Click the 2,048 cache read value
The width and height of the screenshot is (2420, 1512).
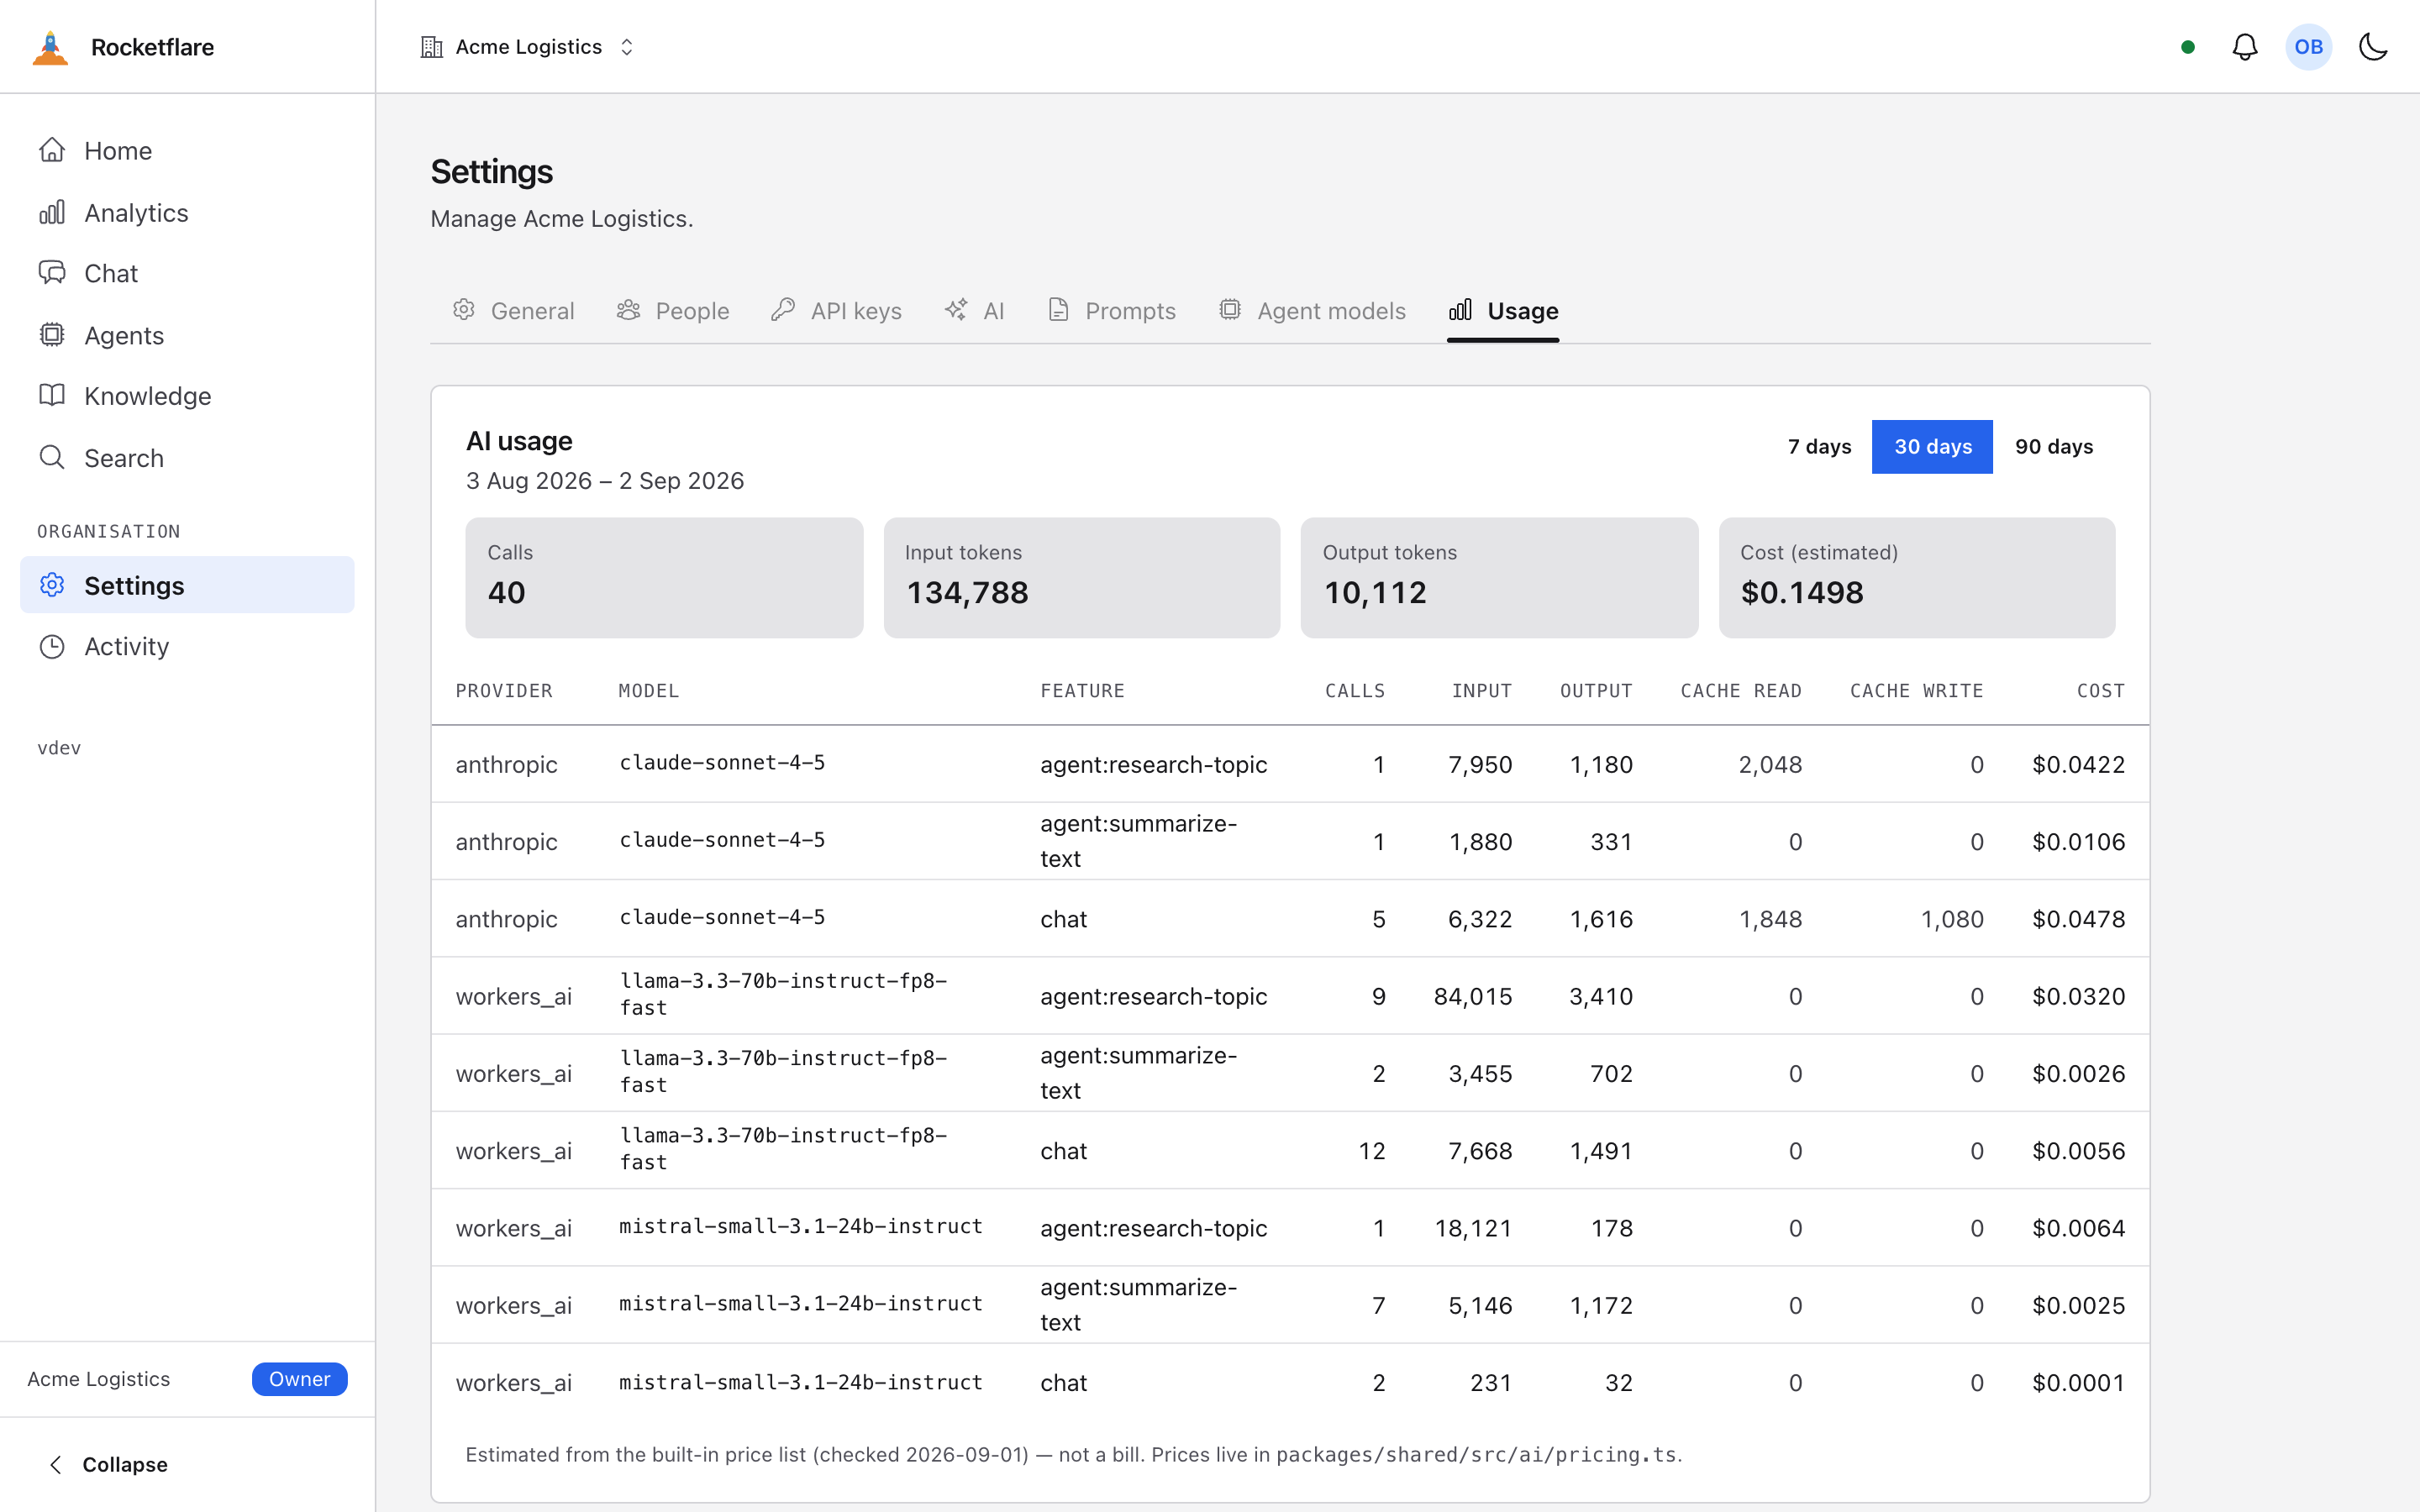1770,765
